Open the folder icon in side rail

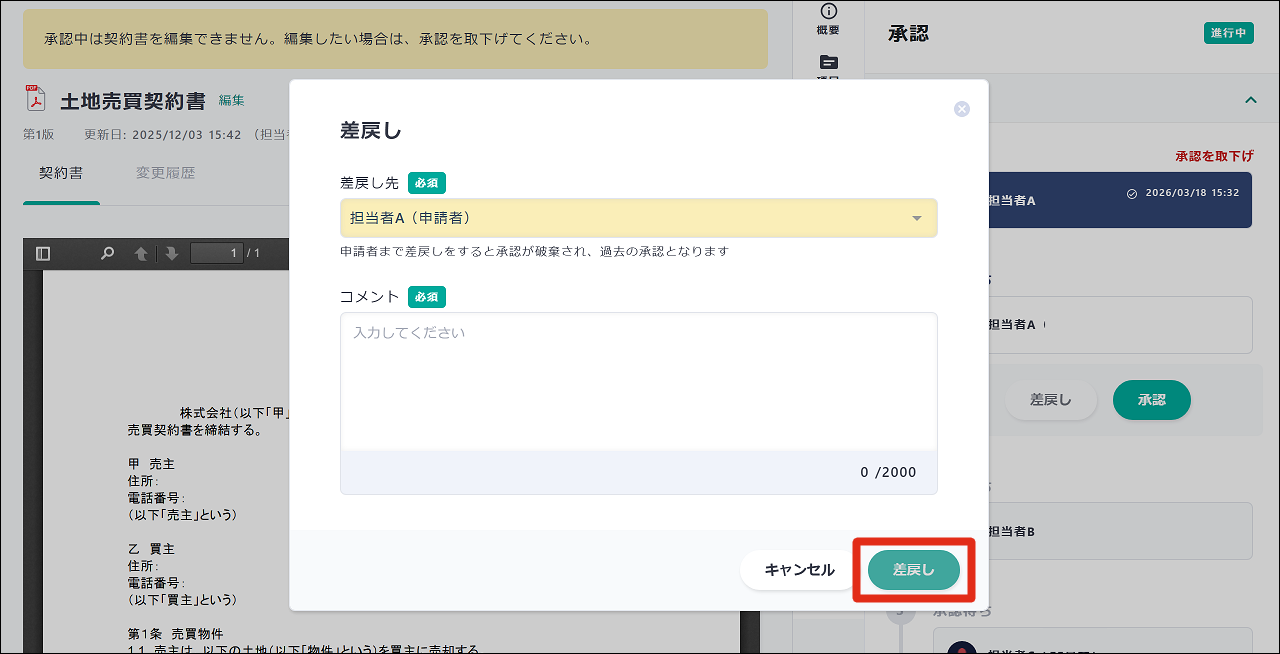[828, 62]
